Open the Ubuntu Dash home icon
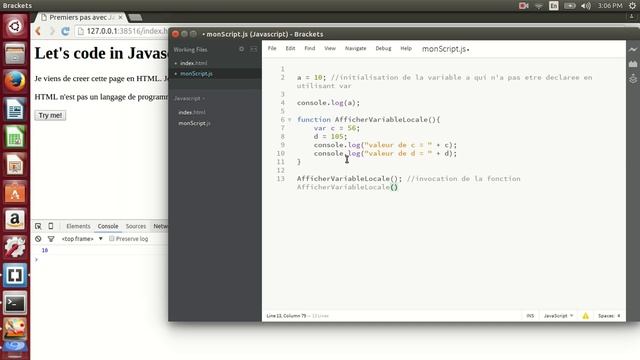The height and width of the screenshot is (360, 640). [15, 26]
